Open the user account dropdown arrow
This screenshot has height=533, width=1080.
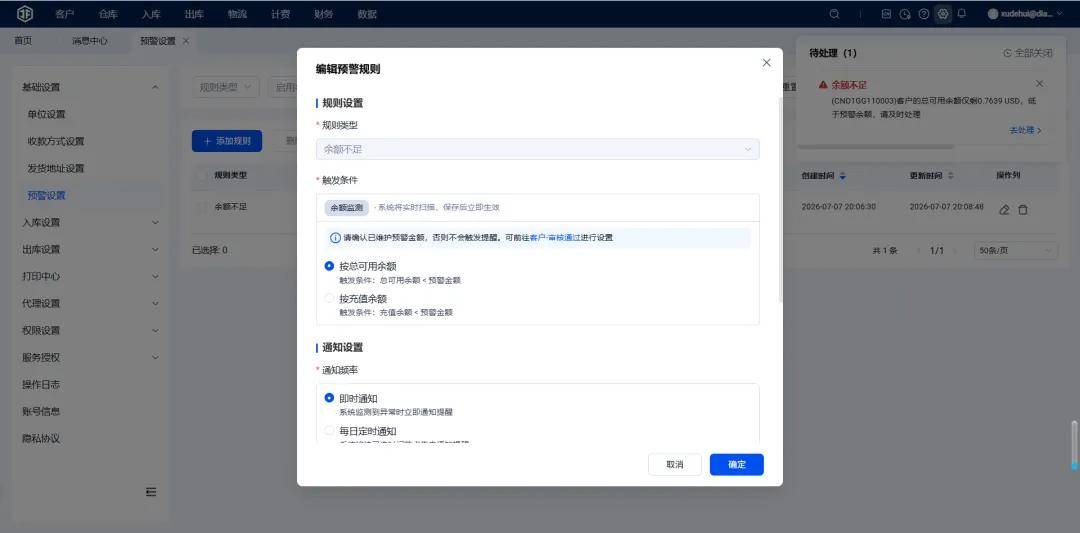(x=1059, y=14)
